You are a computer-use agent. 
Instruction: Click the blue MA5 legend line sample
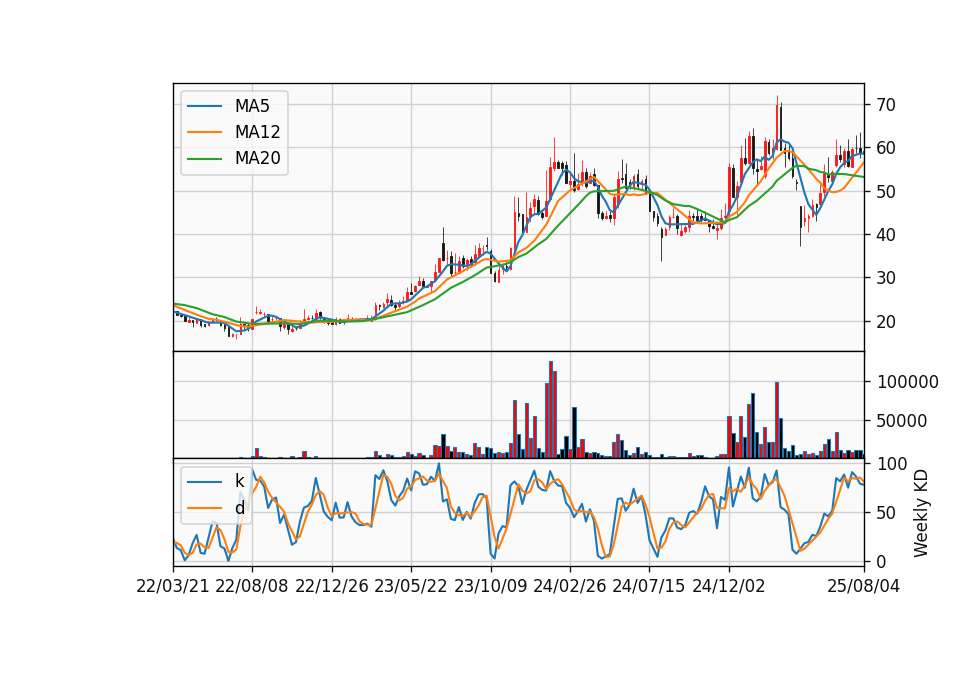coord(204,106)
